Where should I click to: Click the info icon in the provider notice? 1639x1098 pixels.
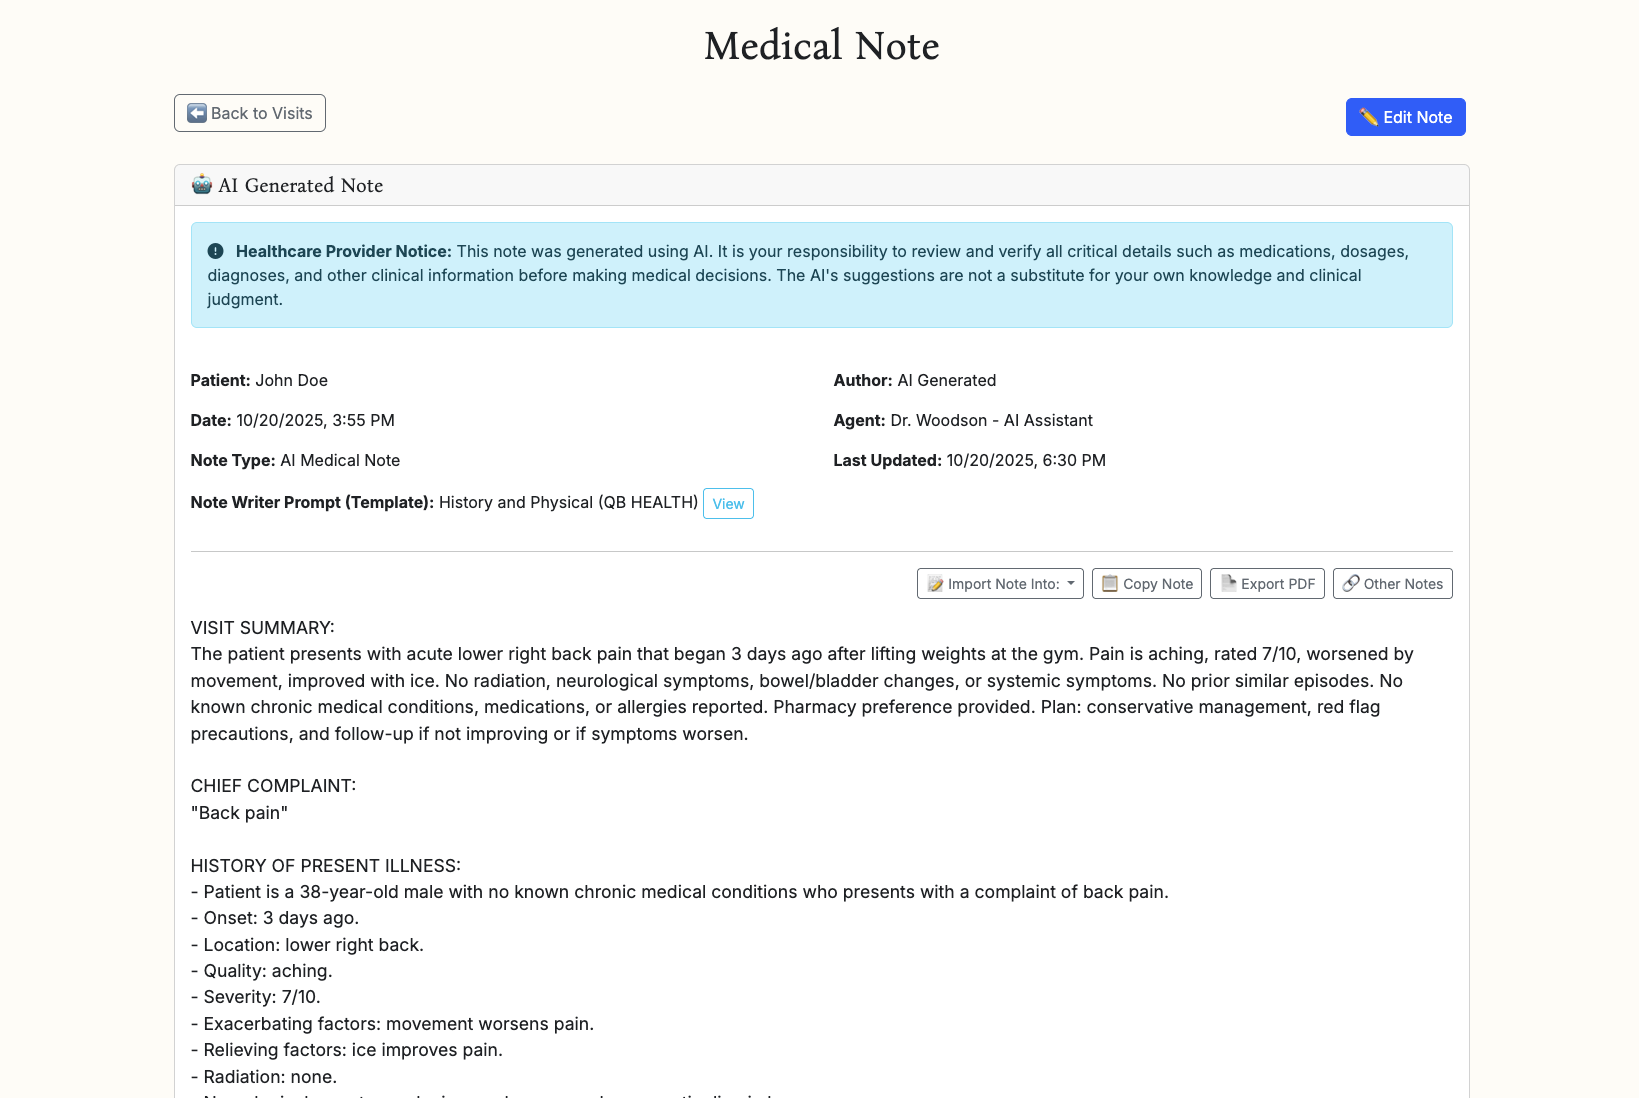tap(216, 251)
